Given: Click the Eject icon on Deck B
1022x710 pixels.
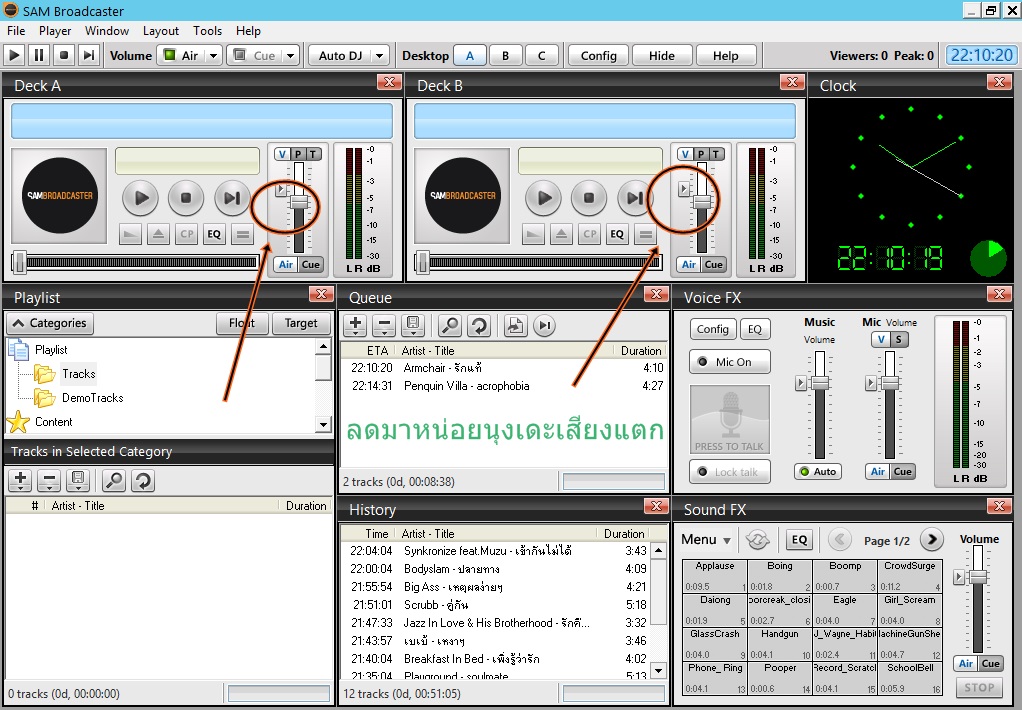Looking at the screenshot, I should pos(561,234).
